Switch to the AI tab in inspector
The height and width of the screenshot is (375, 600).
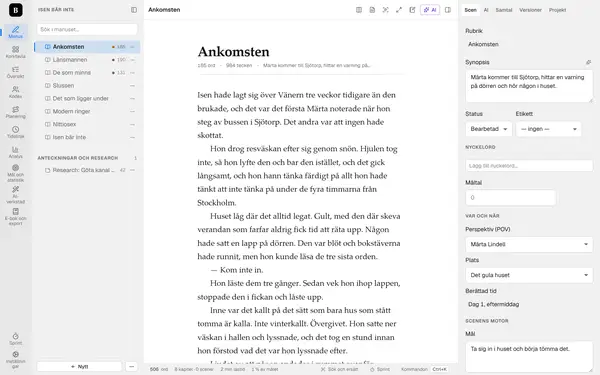(486, 10)
